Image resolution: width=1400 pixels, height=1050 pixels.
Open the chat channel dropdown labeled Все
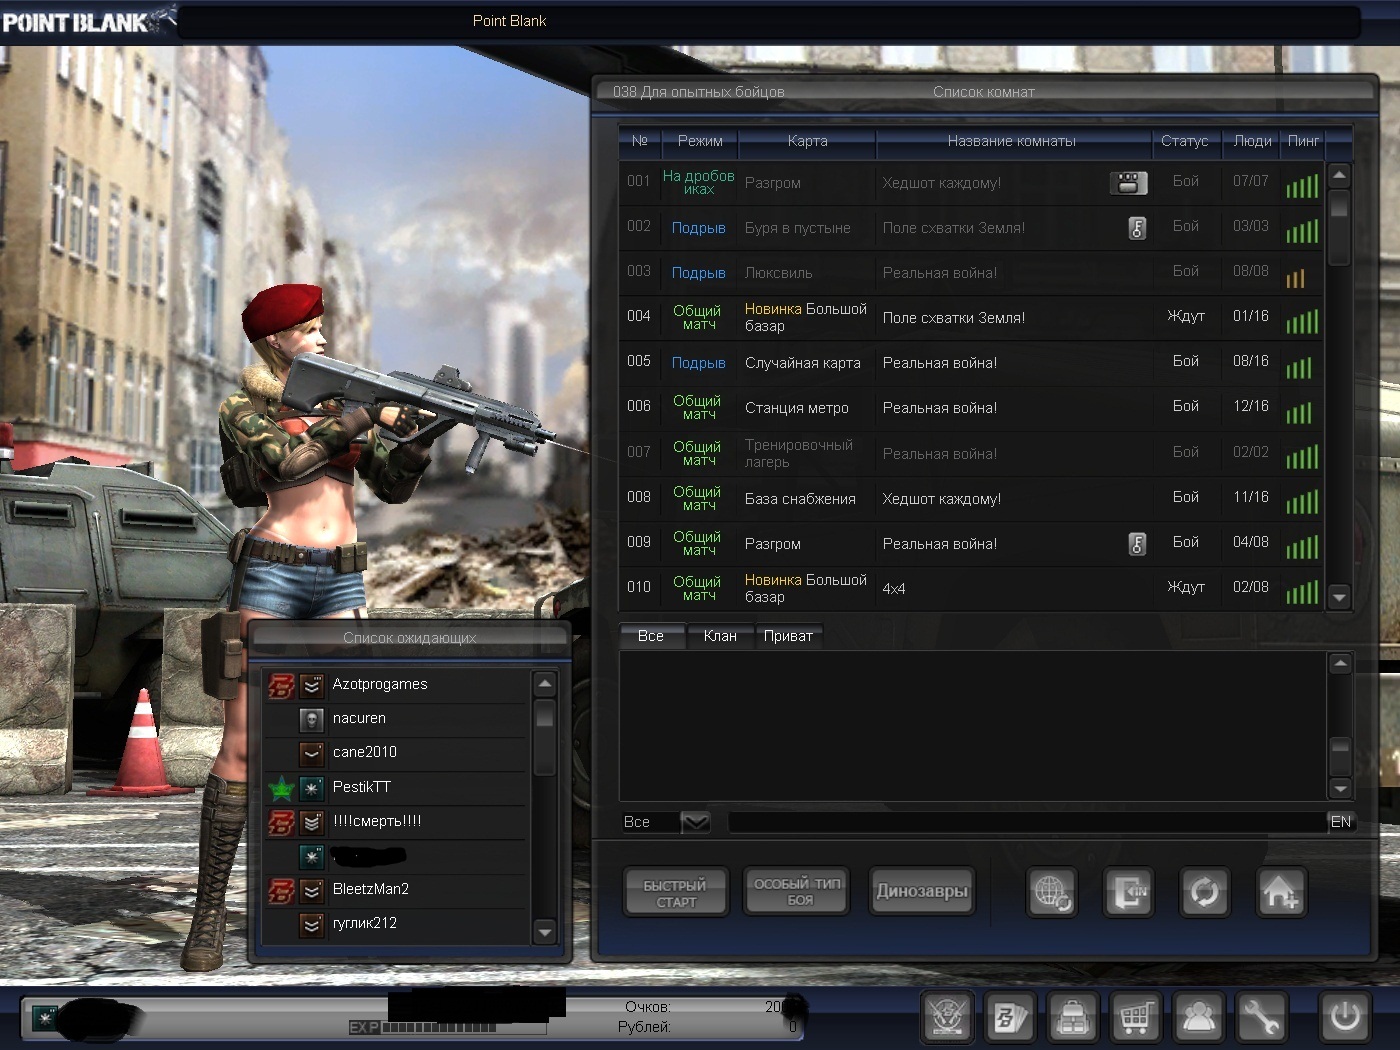694,822
